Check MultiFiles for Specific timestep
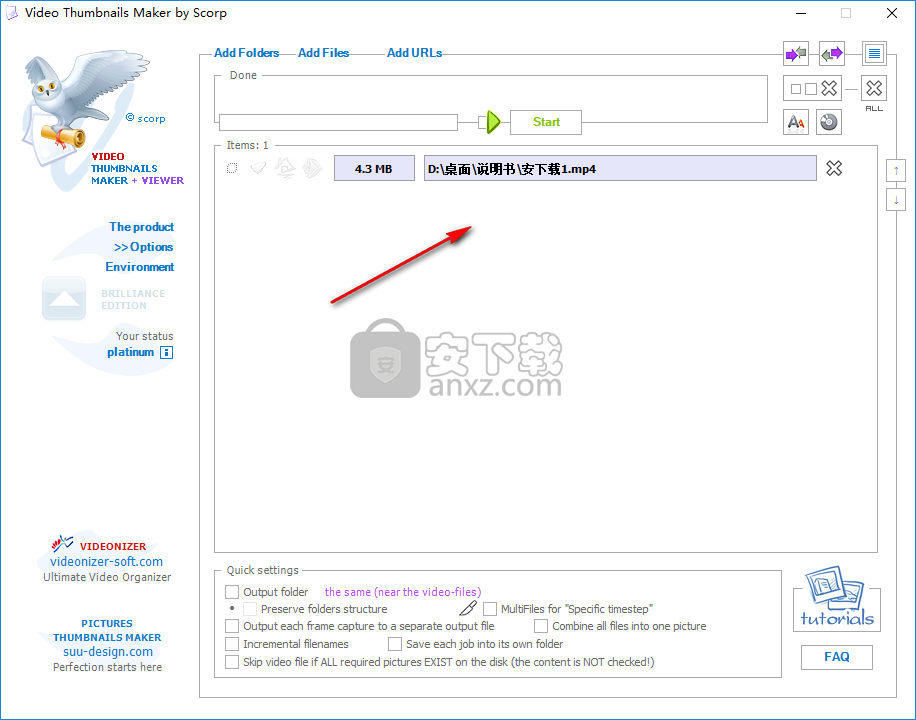This screenshot has width=916, height=720. (490, 609)
